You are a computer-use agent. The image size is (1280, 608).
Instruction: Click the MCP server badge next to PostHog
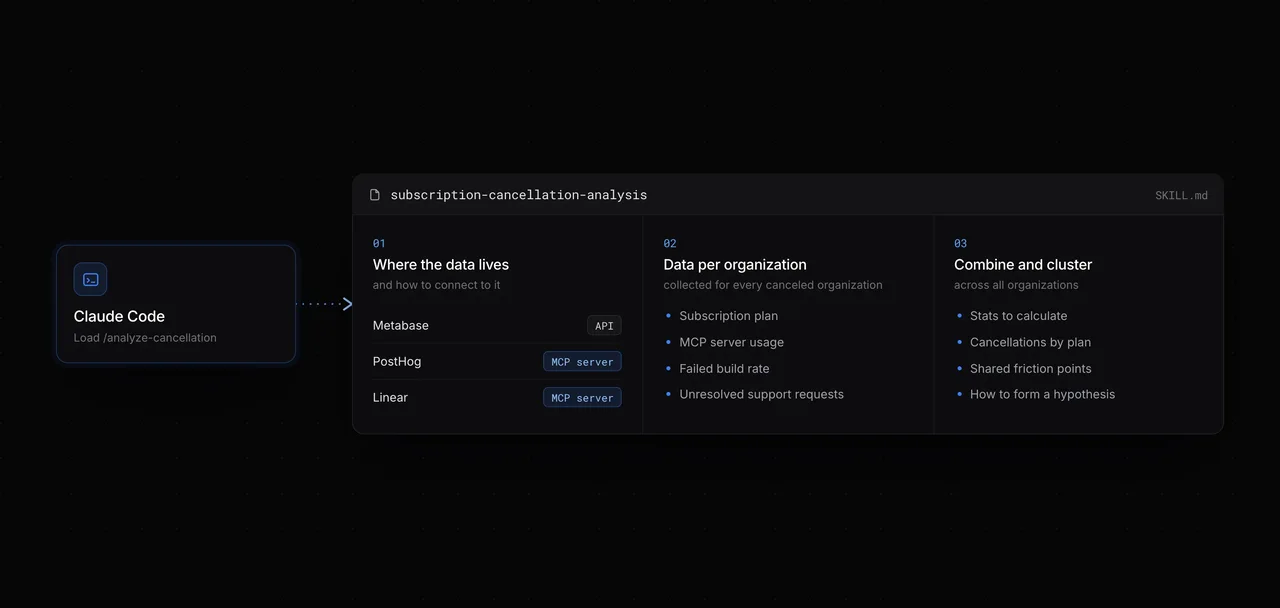(x=582, y=362)
